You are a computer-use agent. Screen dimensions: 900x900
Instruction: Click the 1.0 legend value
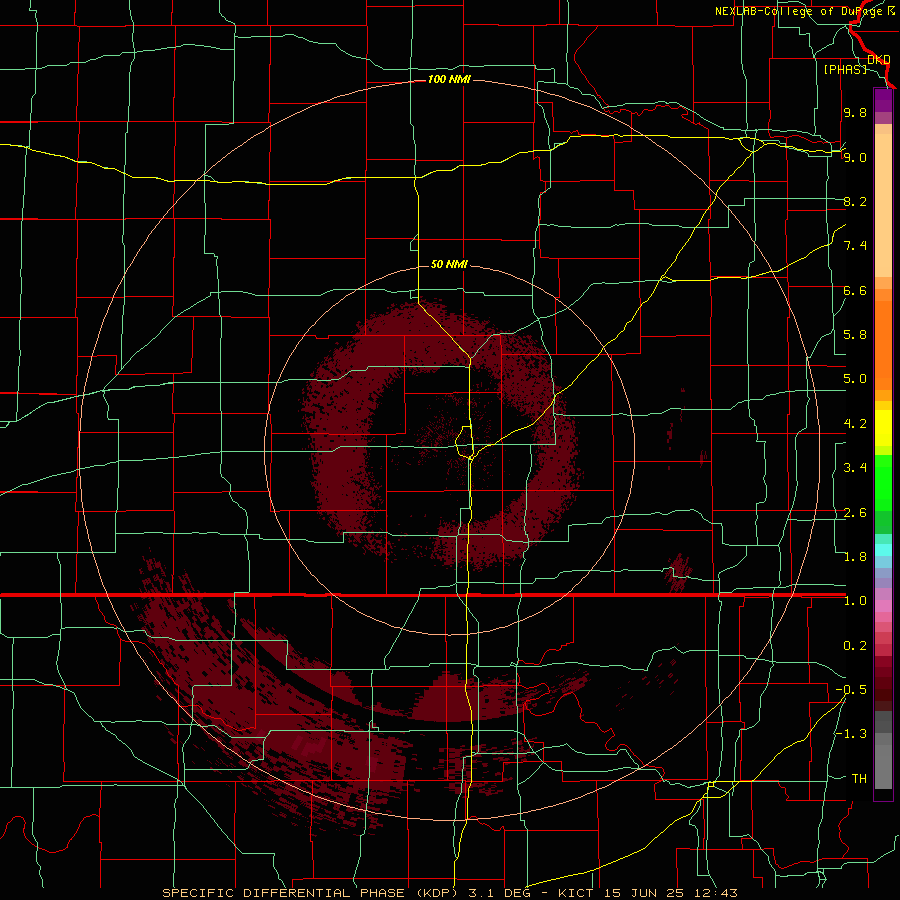855,601
